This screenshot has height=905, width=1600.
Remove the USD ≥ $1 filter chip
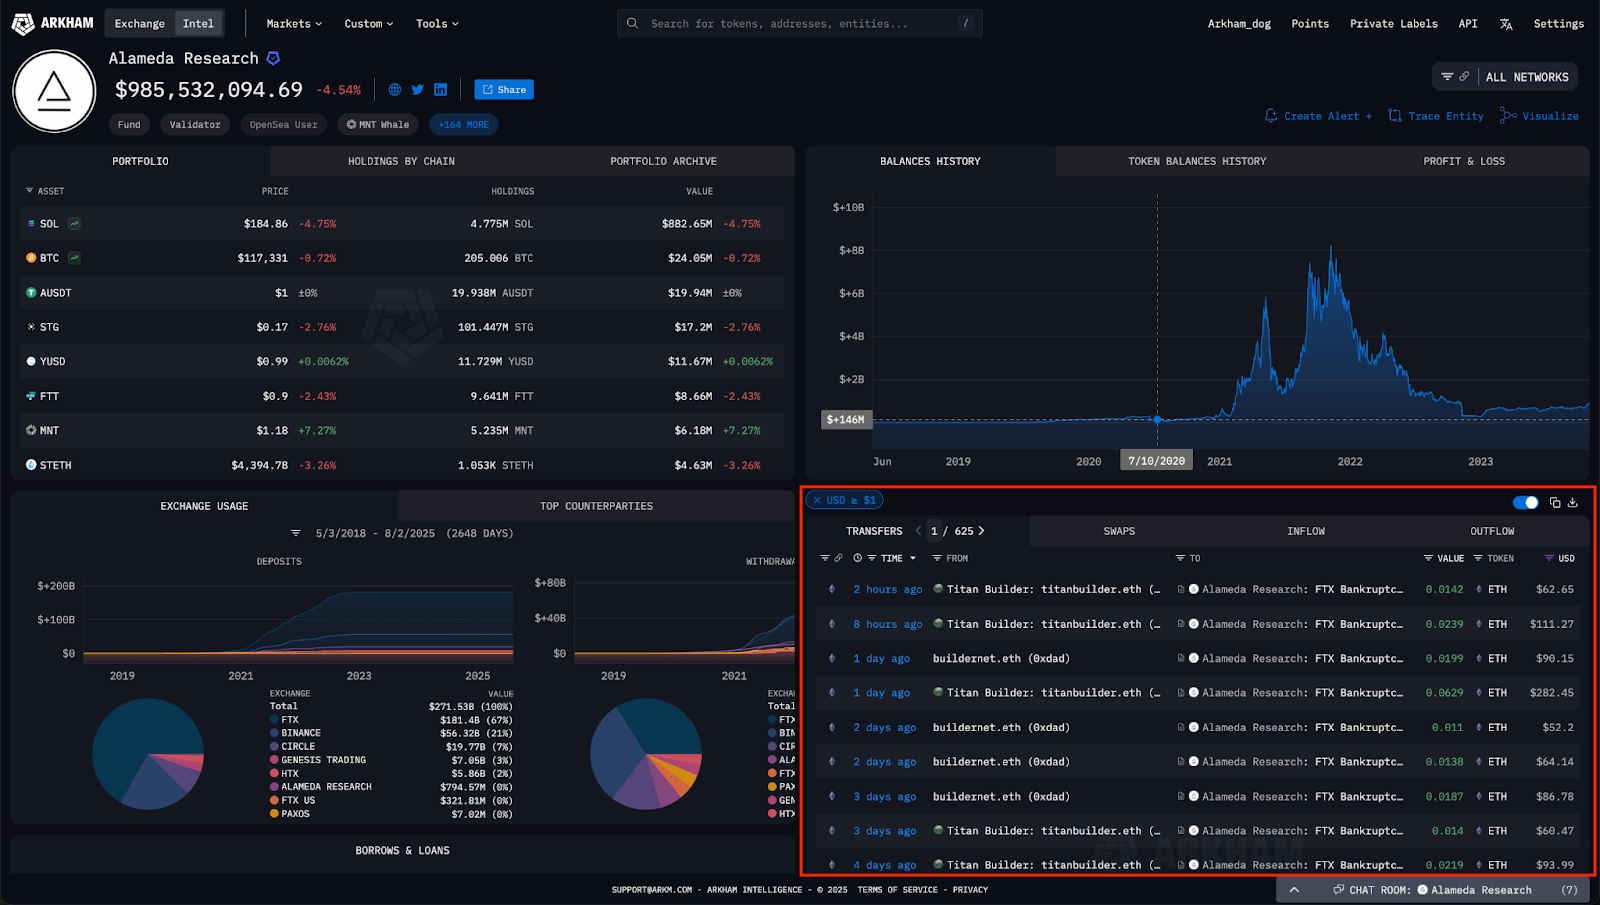click(817, 500)
